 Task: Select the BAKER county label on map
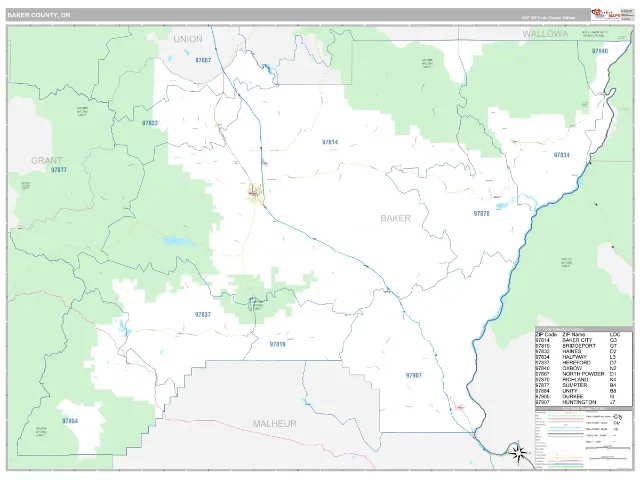[396, 218]
